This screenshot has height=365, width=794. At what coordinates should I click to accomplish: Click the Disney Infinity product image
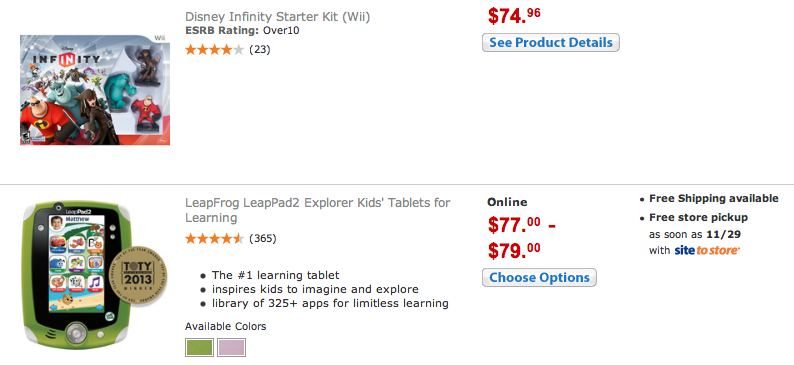click(95, 90)
